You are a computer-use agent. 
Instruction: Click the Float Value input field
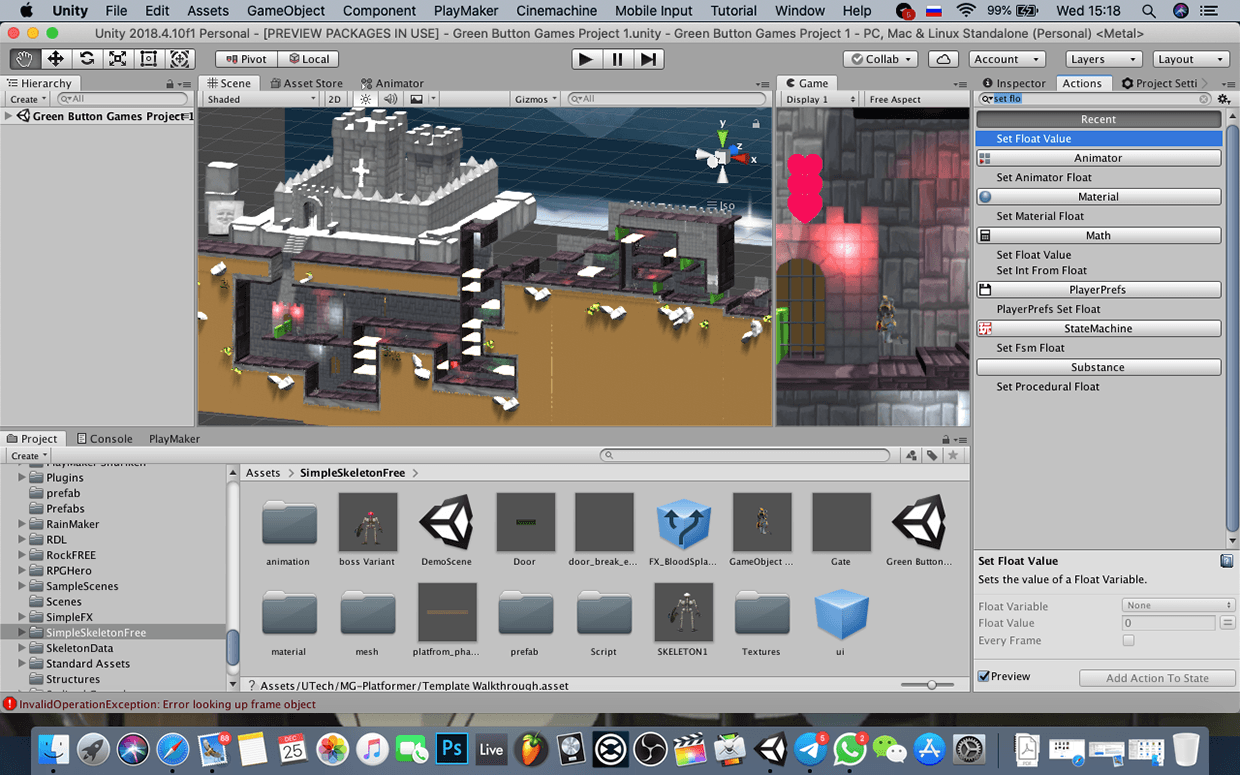pyautogui.click(x=1168, y=623)
